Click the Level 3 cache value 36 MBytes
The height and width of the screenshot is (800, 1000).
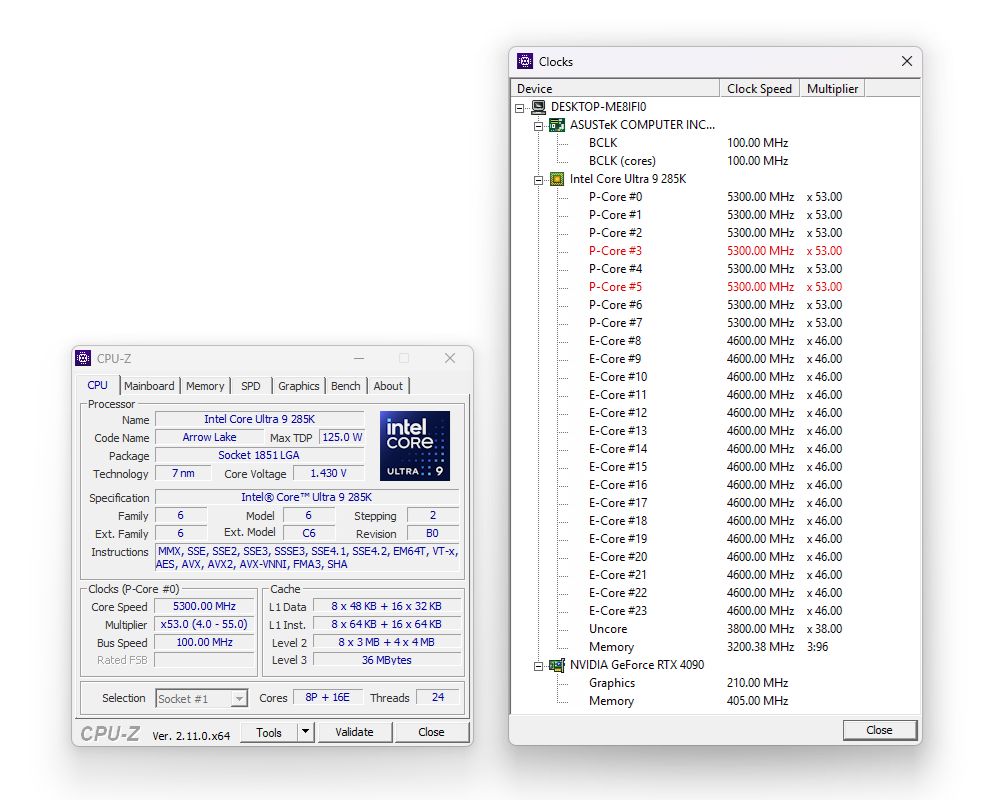pyautogui.click(x=386, y=660)
